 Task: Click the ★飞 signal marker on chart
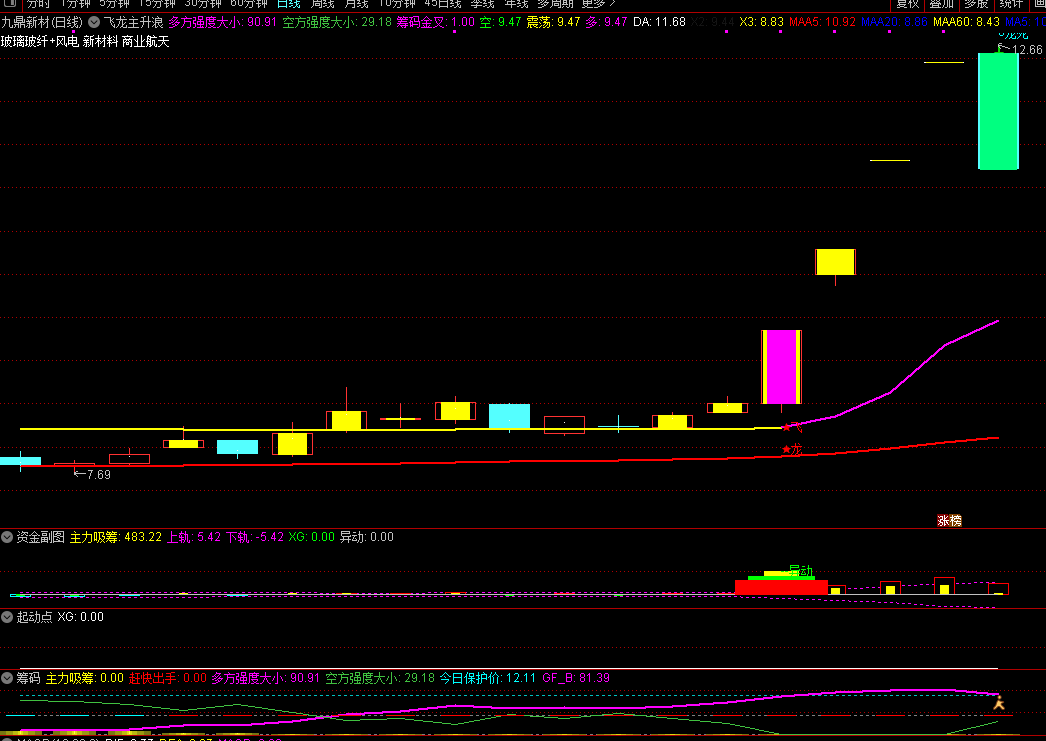click(x=791, y=427)
